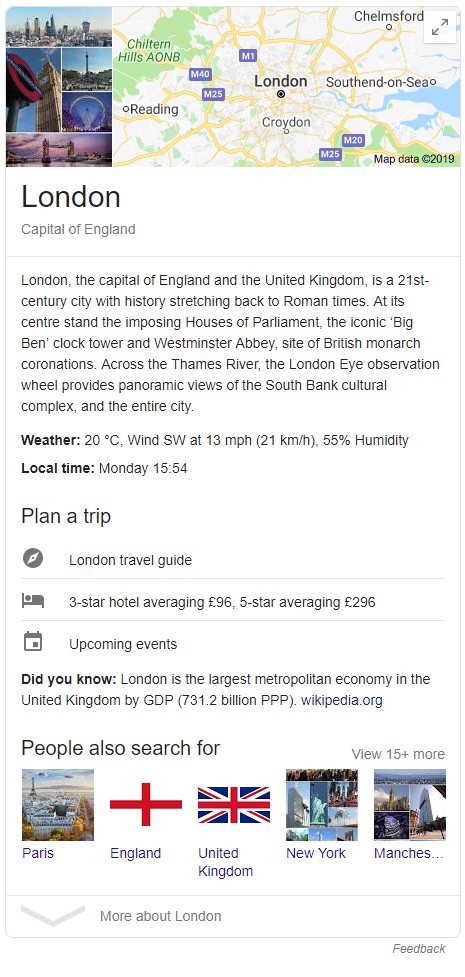Screen dimensions: 465x977
Task: Select the hotel averaging prices row
Action: pos(233,601)
